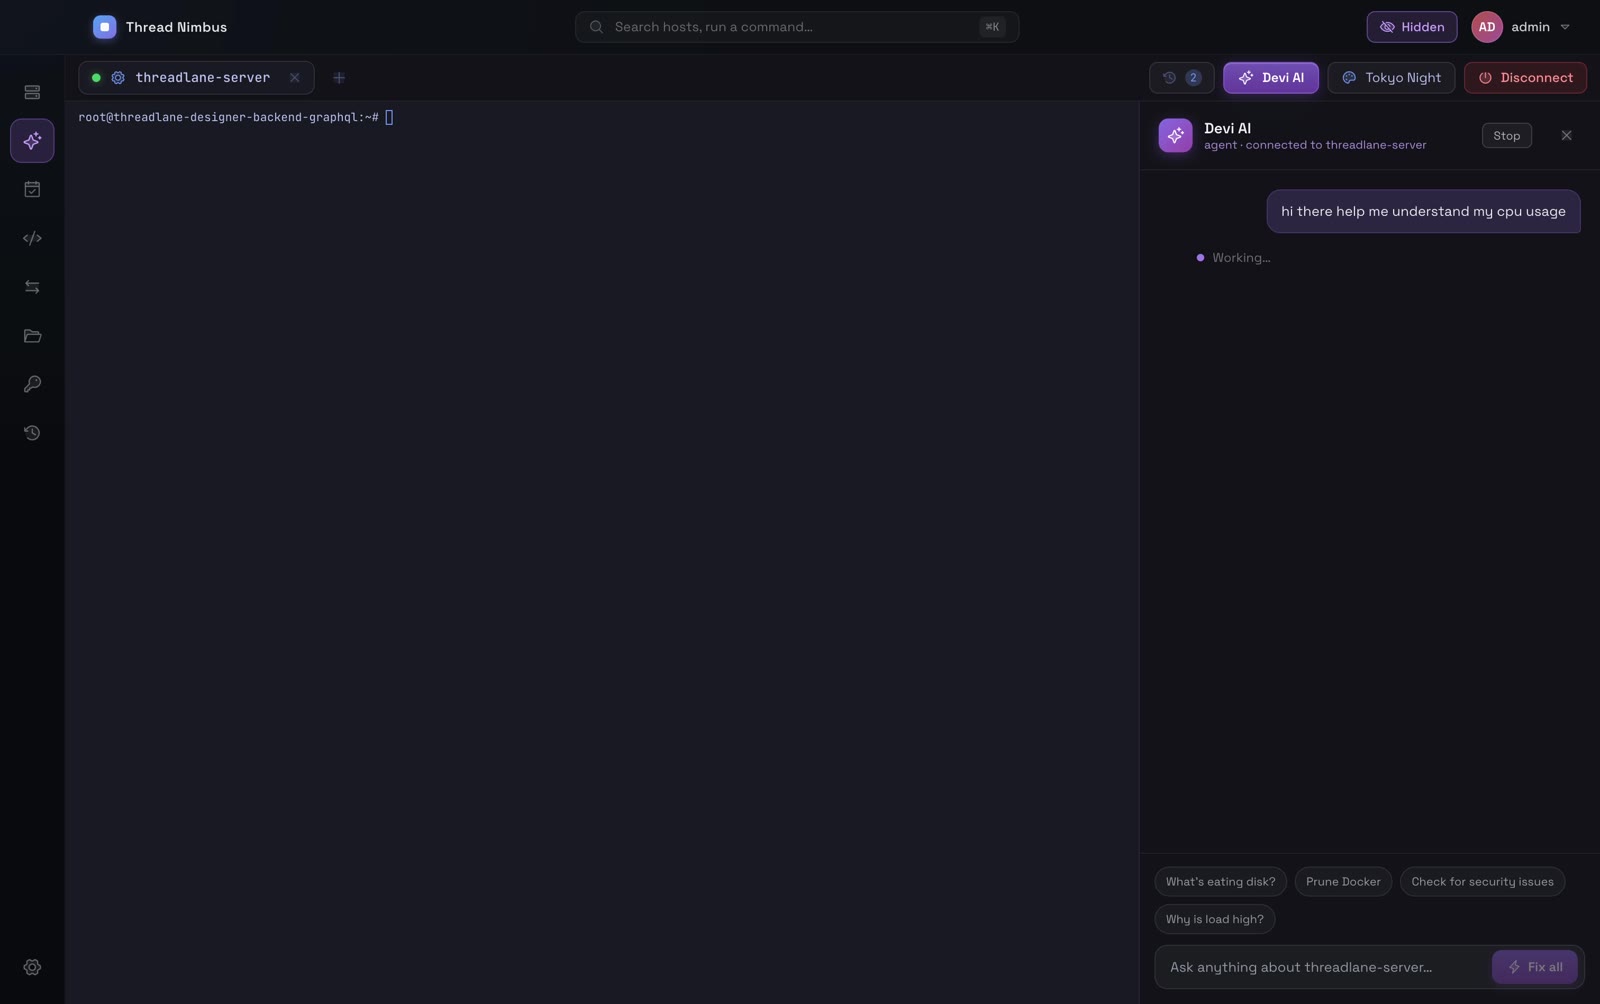Toggle the Devi AI panel button
This screenshot has width=1600, height=1004.
(x=1270, y=78)
